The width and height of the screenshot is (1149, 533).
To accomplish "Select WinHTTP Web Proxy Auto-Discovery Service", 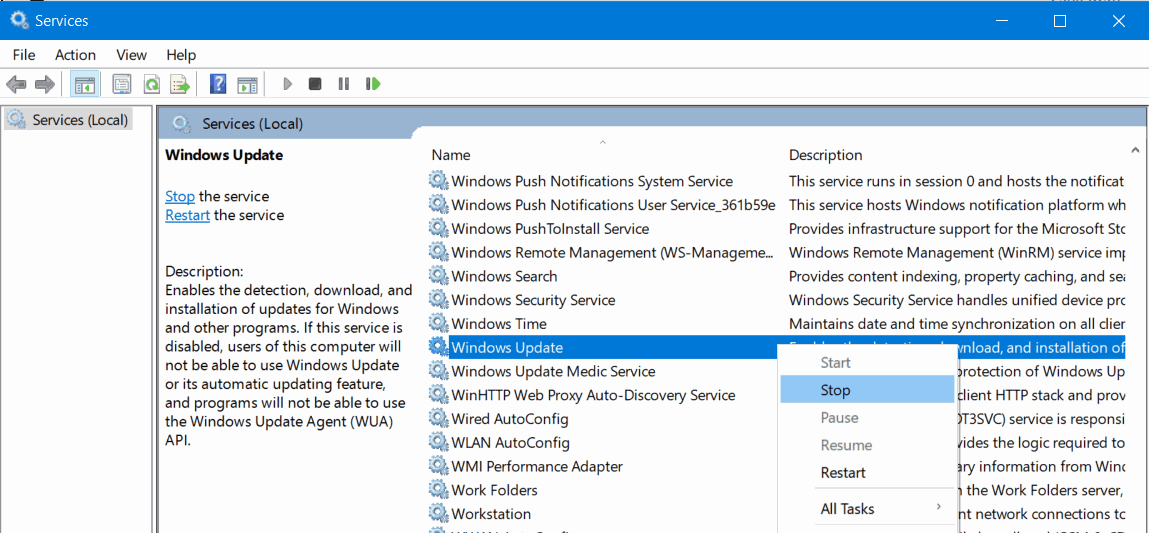I will [x=593, y=395].
